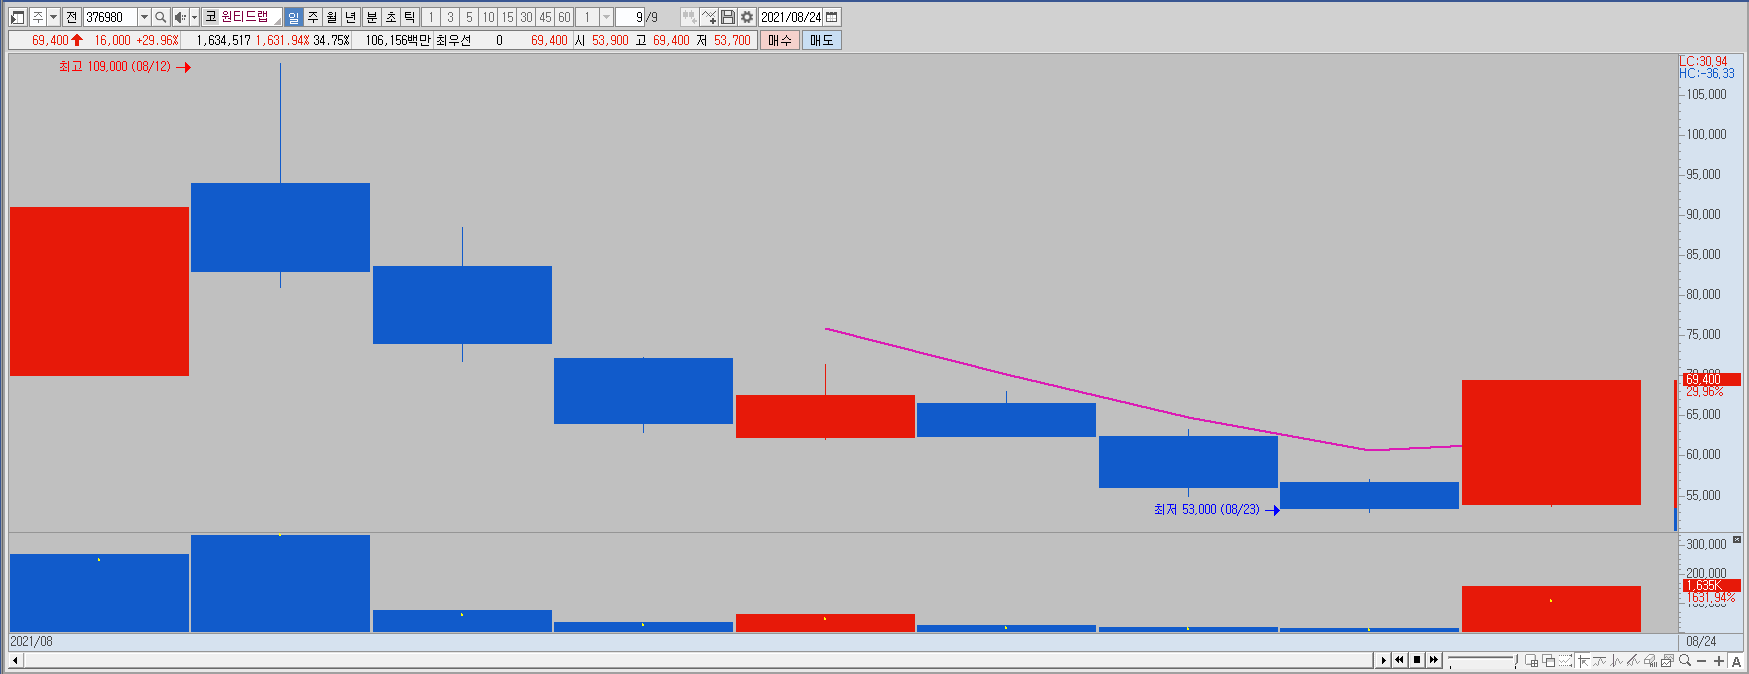
Task: Select the yearly (년) period toggle
Action: [350, 17]
